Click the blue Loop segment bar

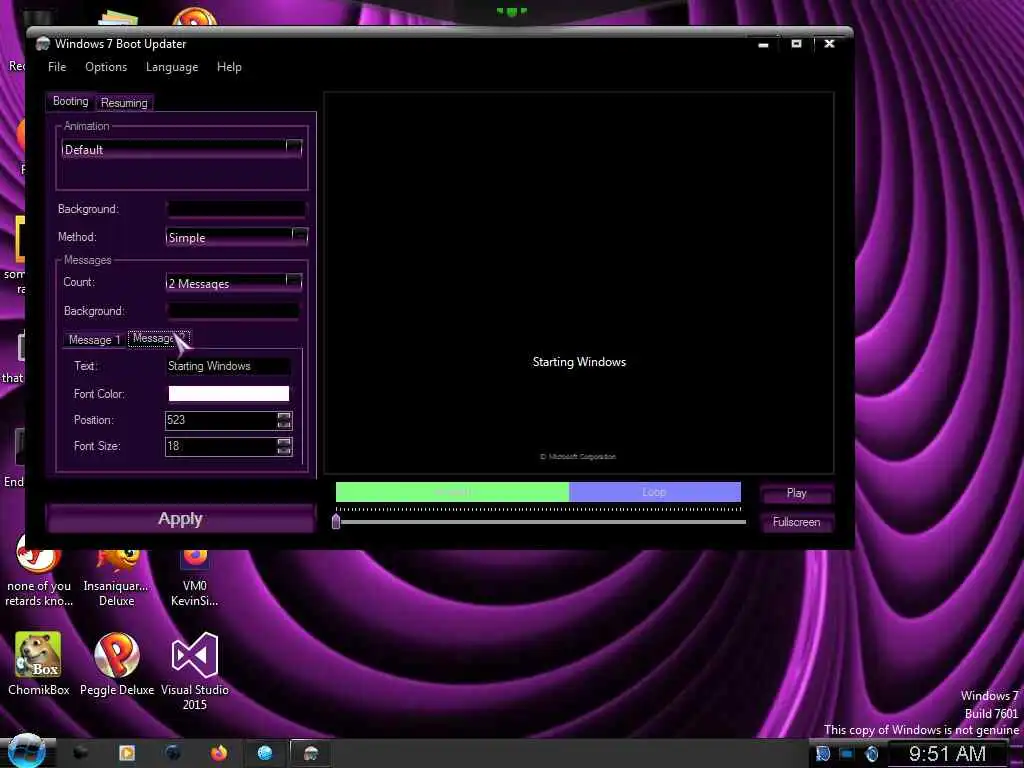point(655,492)
